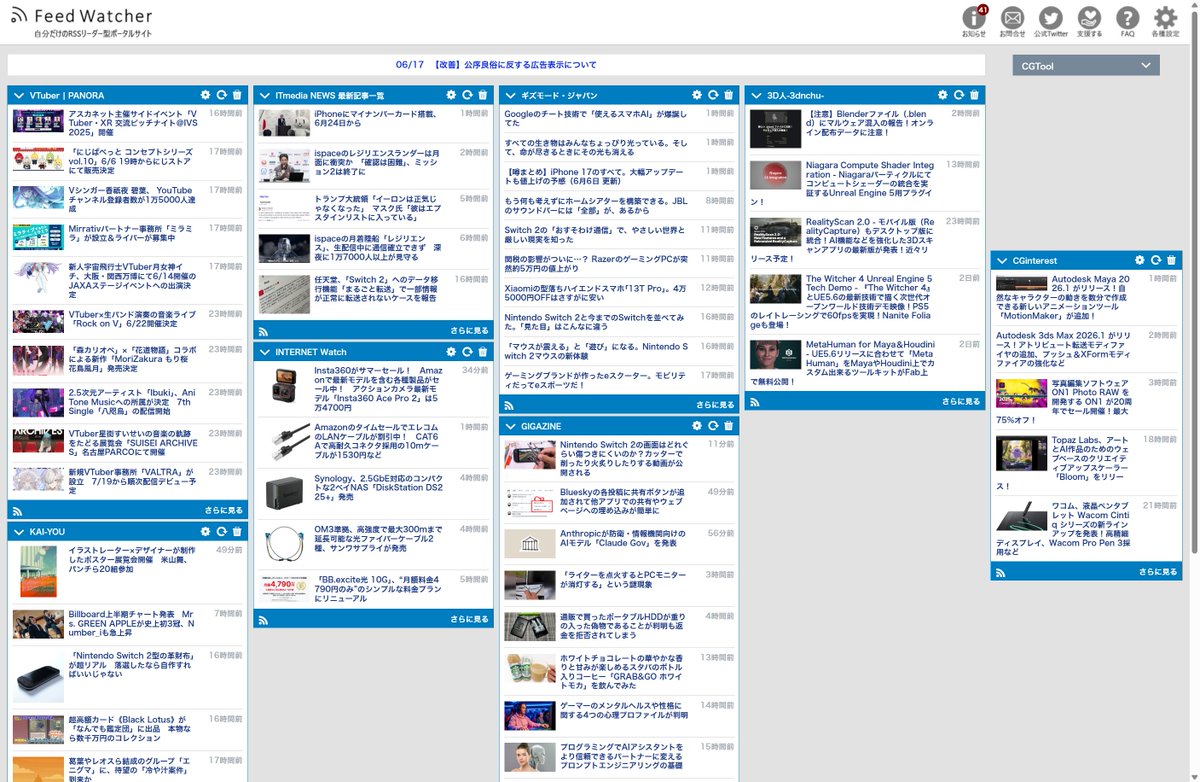Viewport: 1200px width, 782px height.
Task: Open settings gear of KAI-YOU widget
Action: pos(206,532)
